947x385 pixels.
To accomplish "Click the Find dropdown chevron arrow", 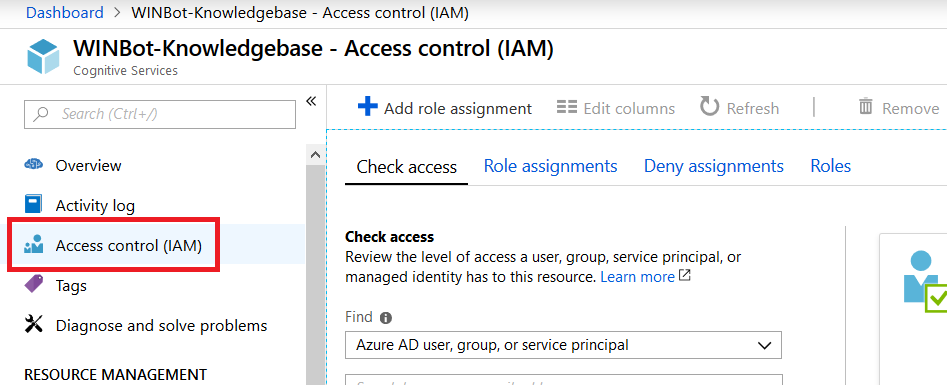I will 764,346.
